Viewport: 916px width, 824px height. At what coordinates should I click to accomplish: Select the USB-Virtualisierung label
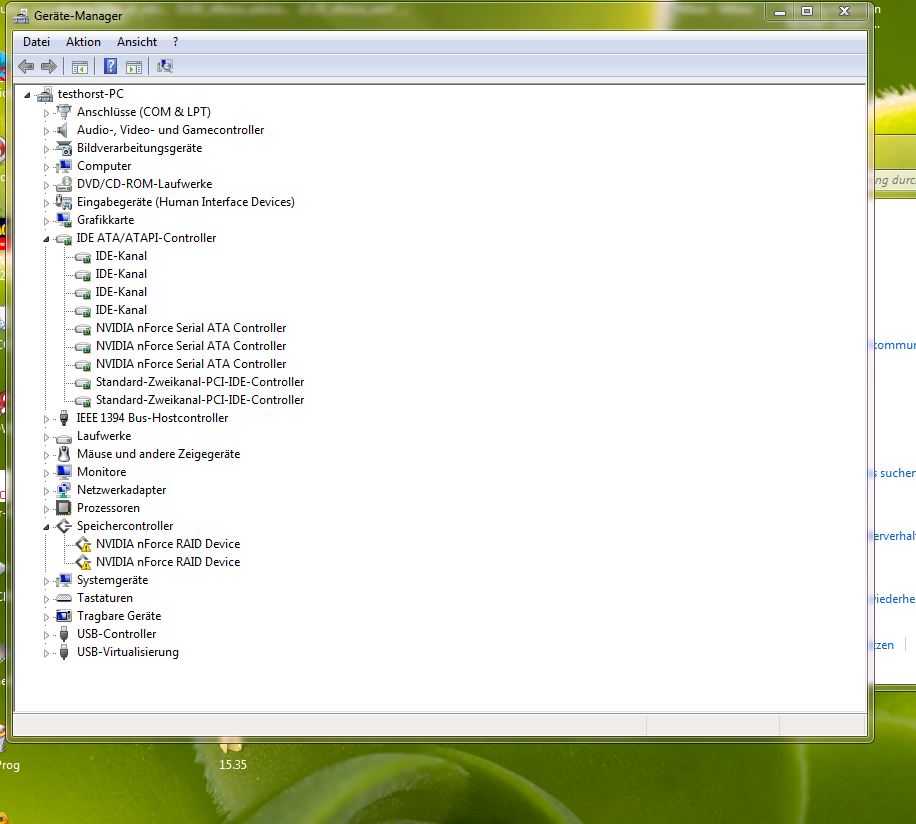point(128,652)
